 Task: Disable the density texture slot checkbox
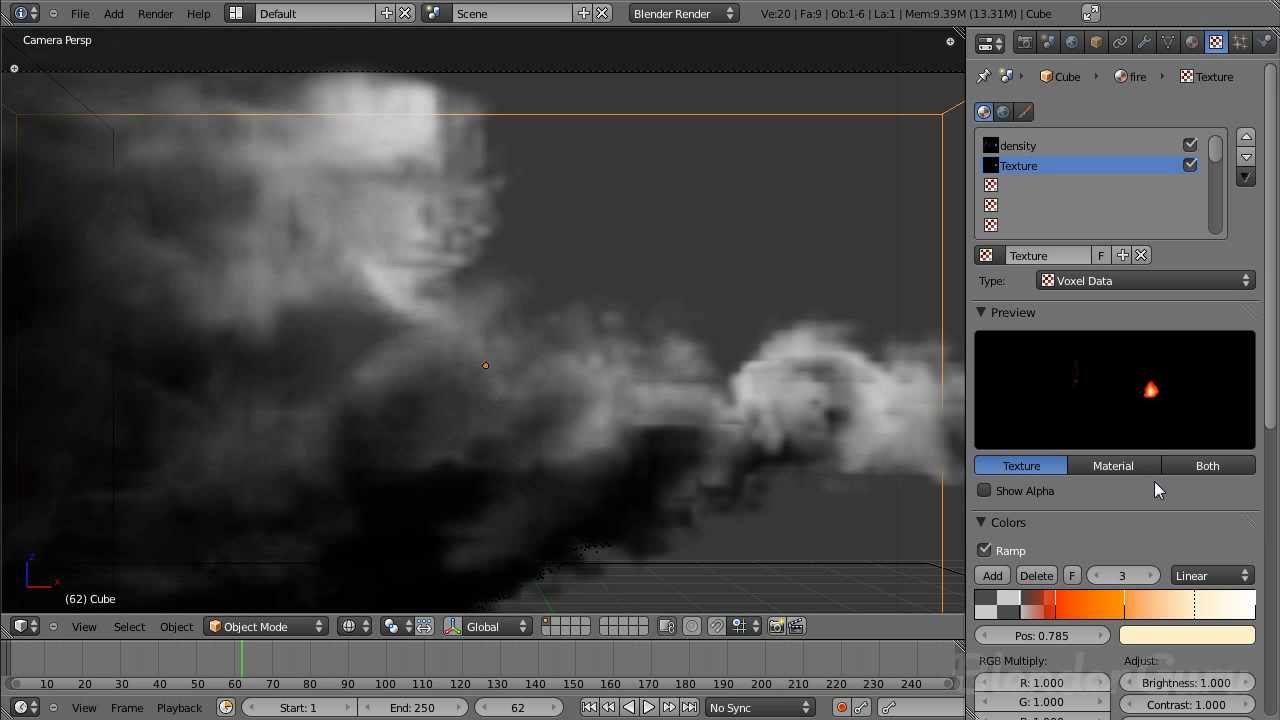tap(1190, 145)
